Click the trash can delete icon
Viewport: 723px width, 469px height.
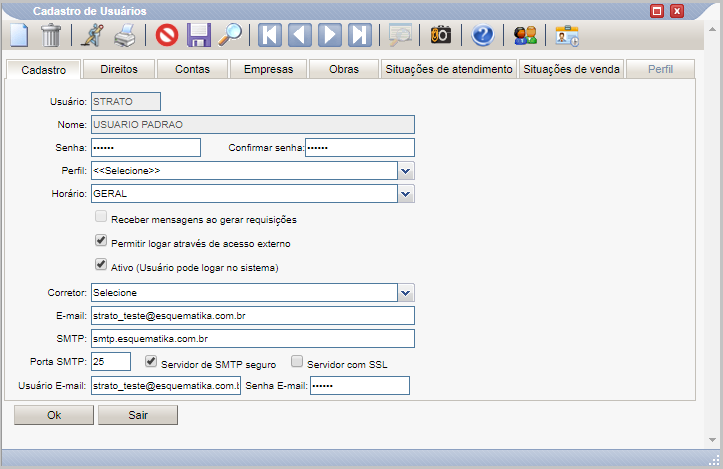[x=51, y=35]
